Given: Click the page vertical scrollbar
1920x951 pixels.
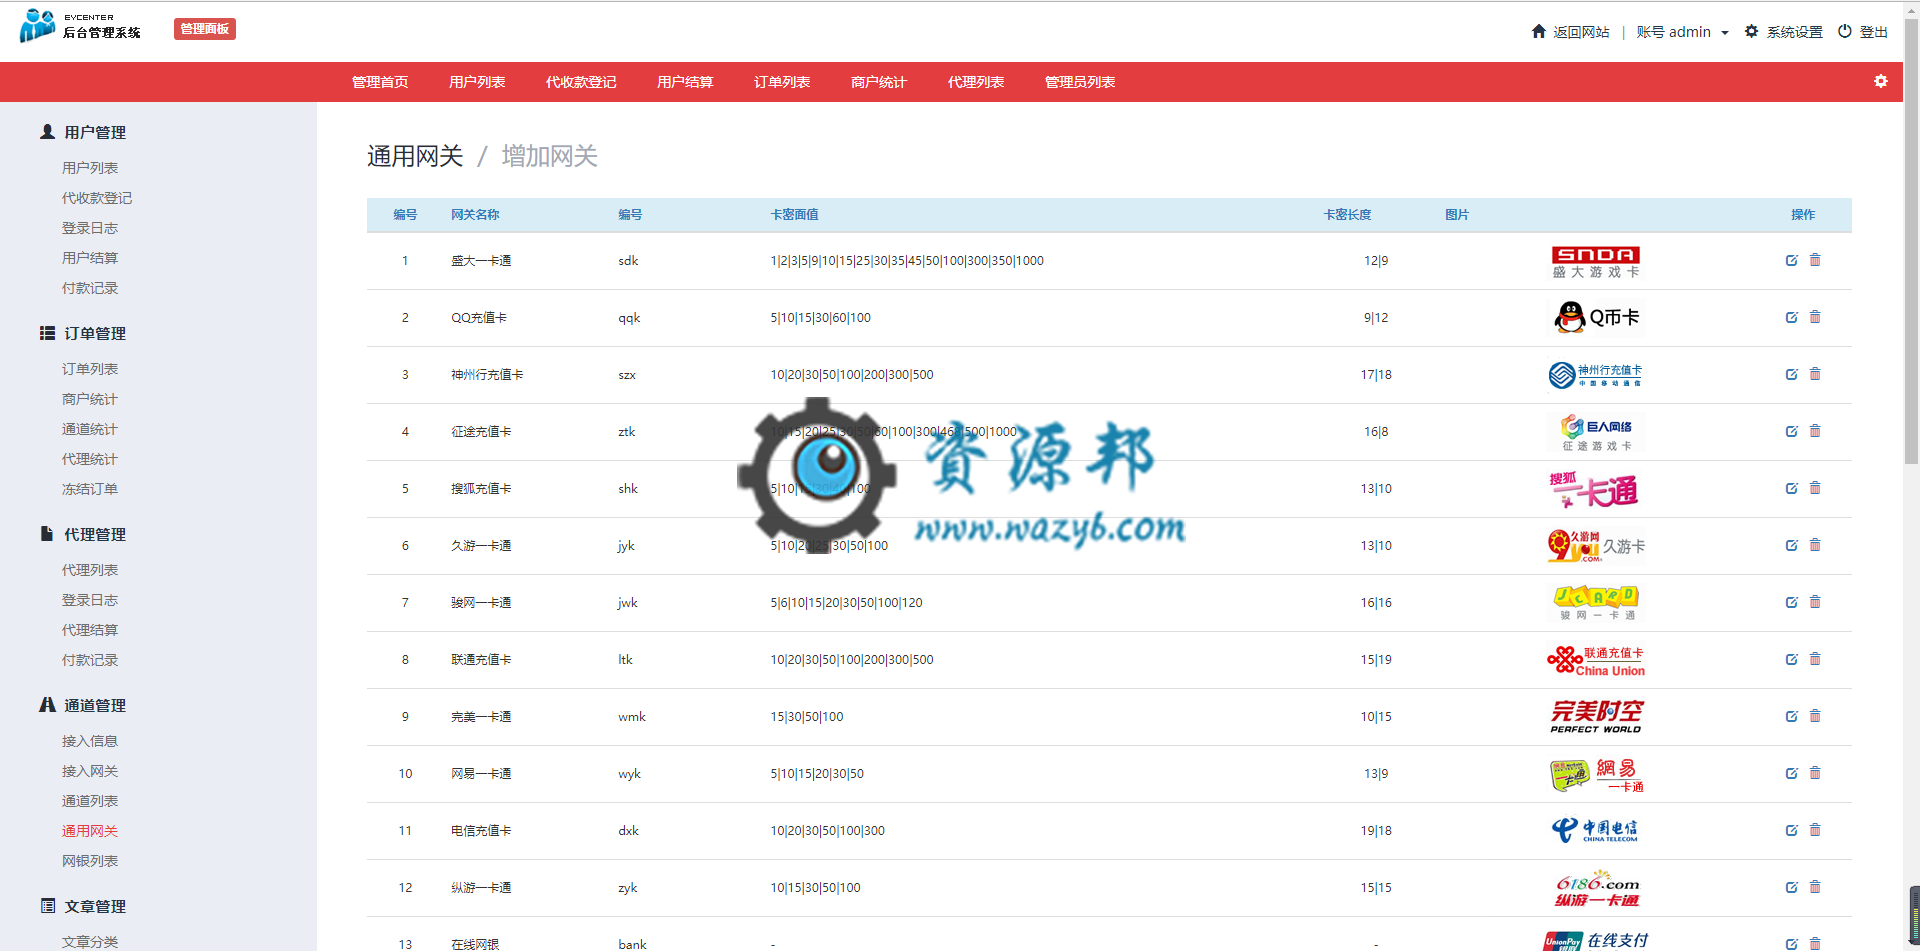Looking at the screenshot, I should tap(1911, 240).
